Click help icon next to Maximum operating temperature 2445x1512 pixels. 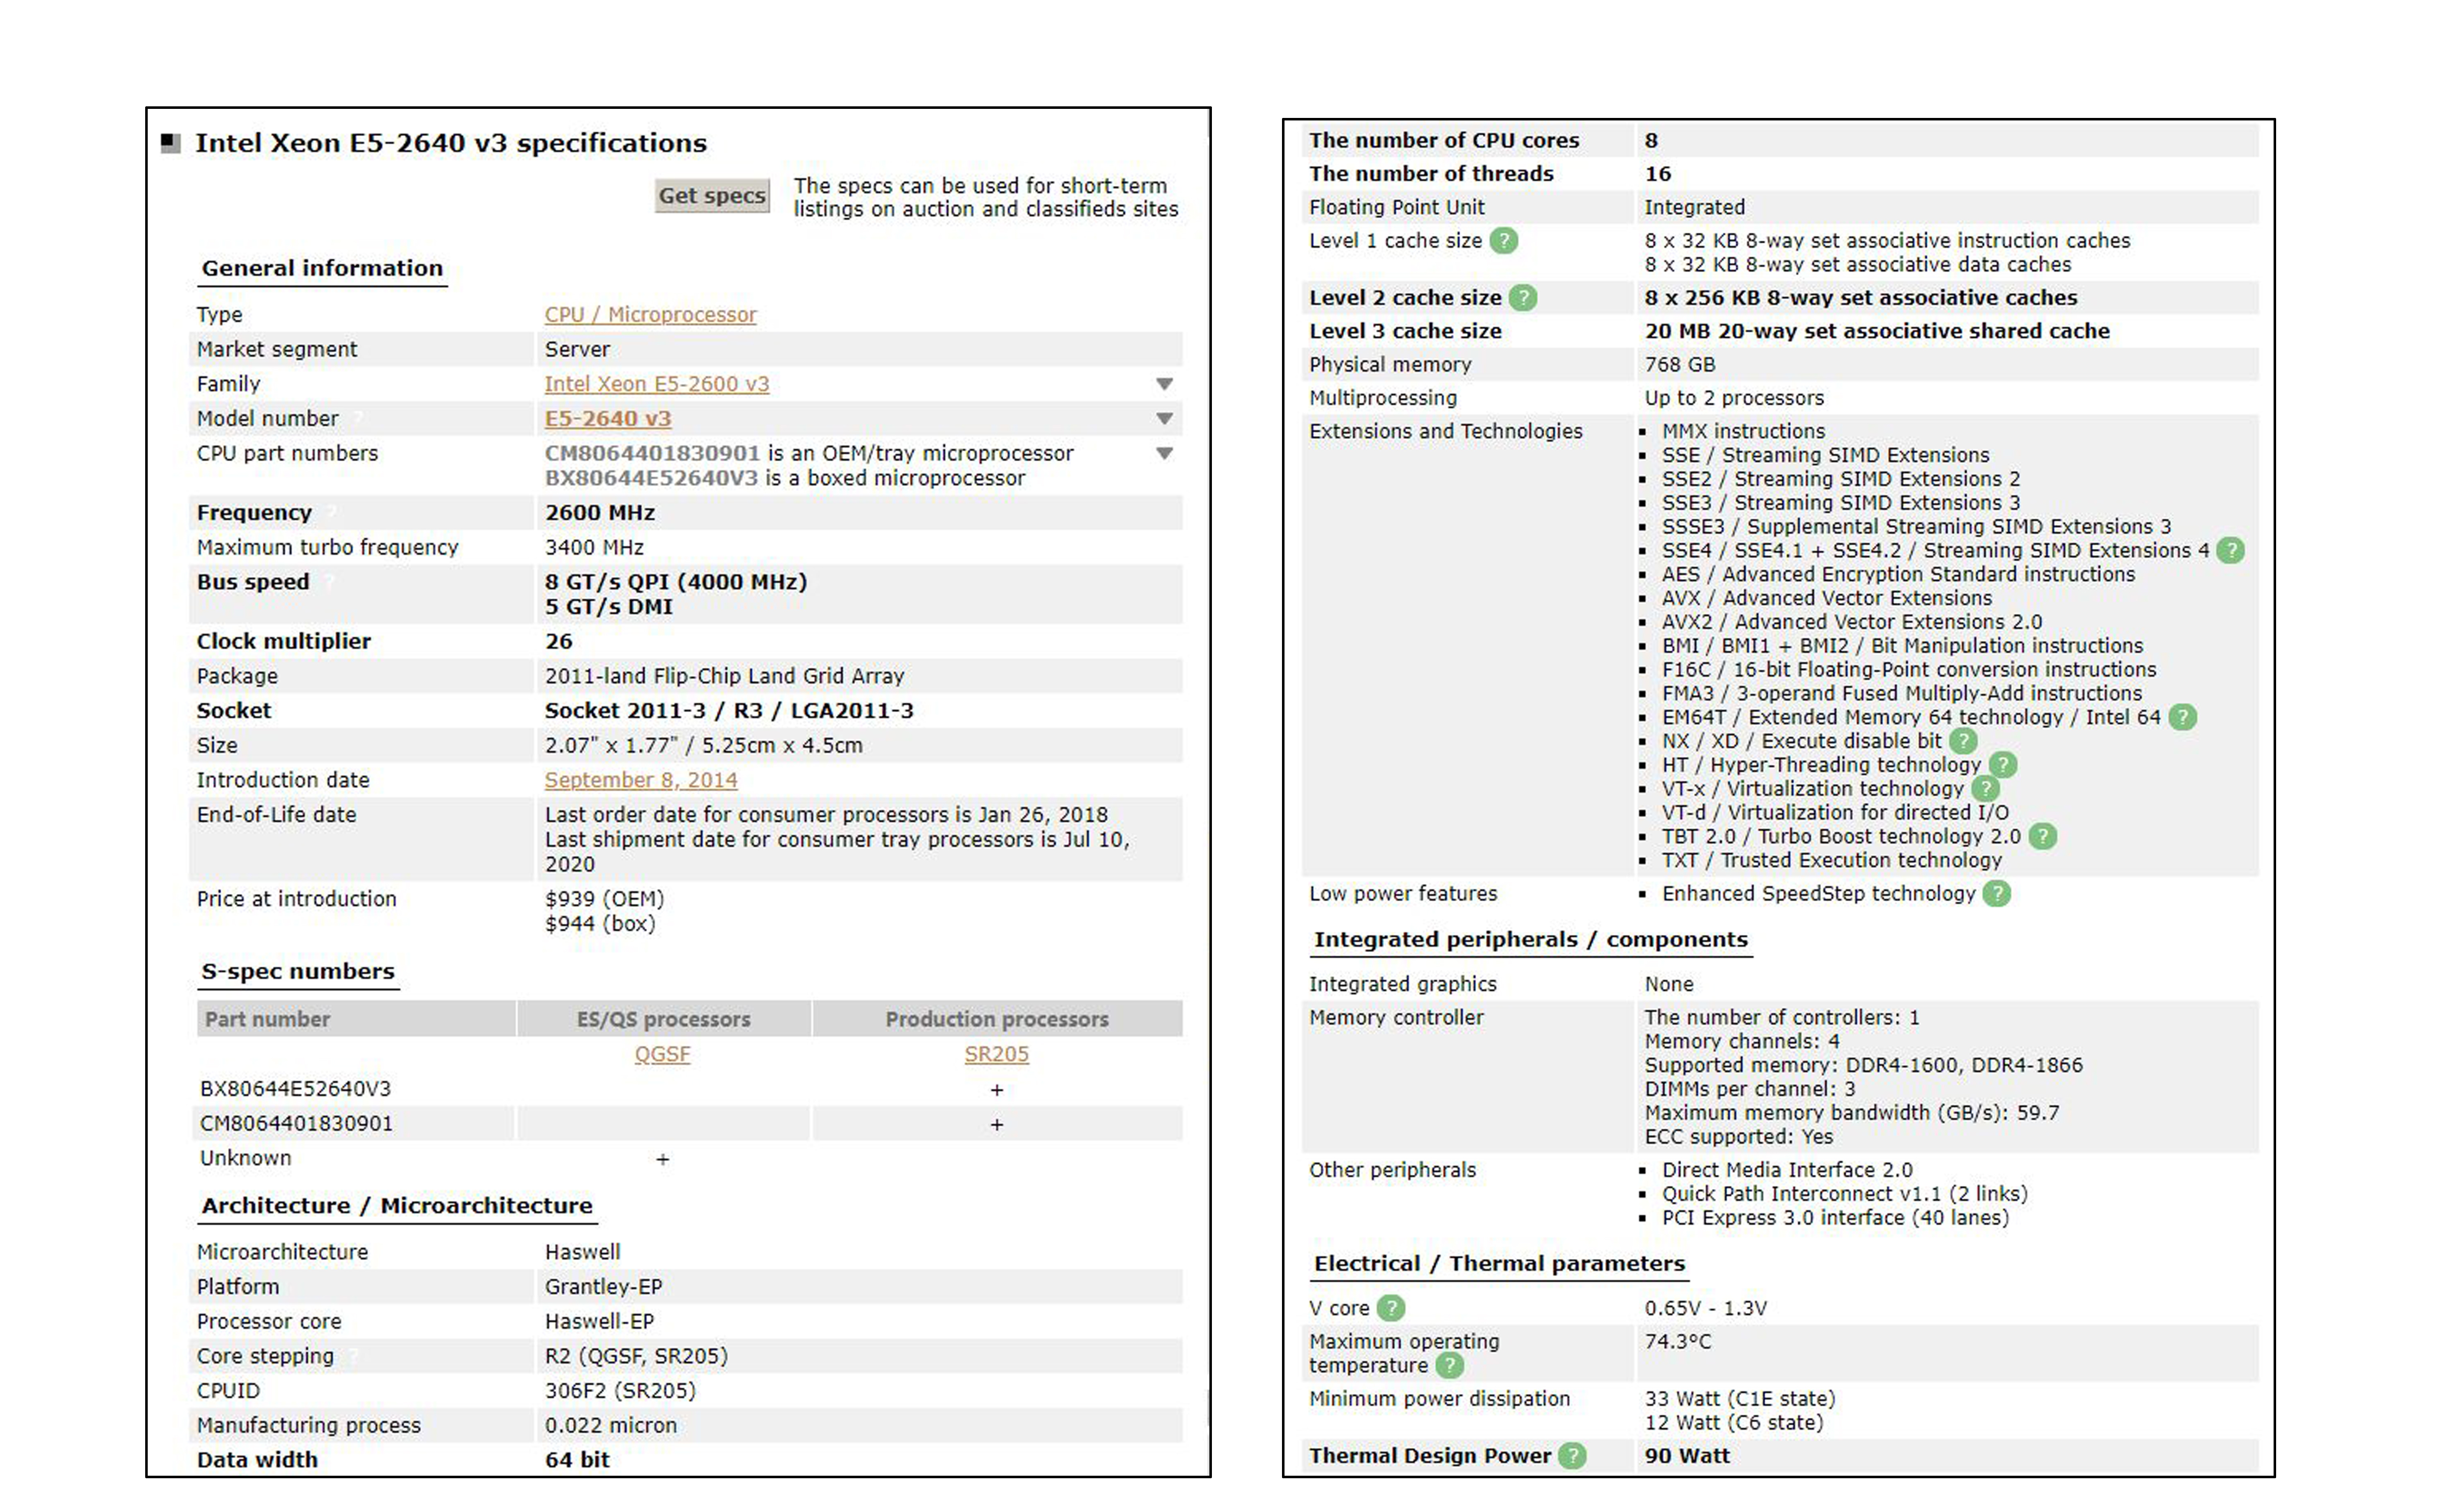(1449, 1366)
